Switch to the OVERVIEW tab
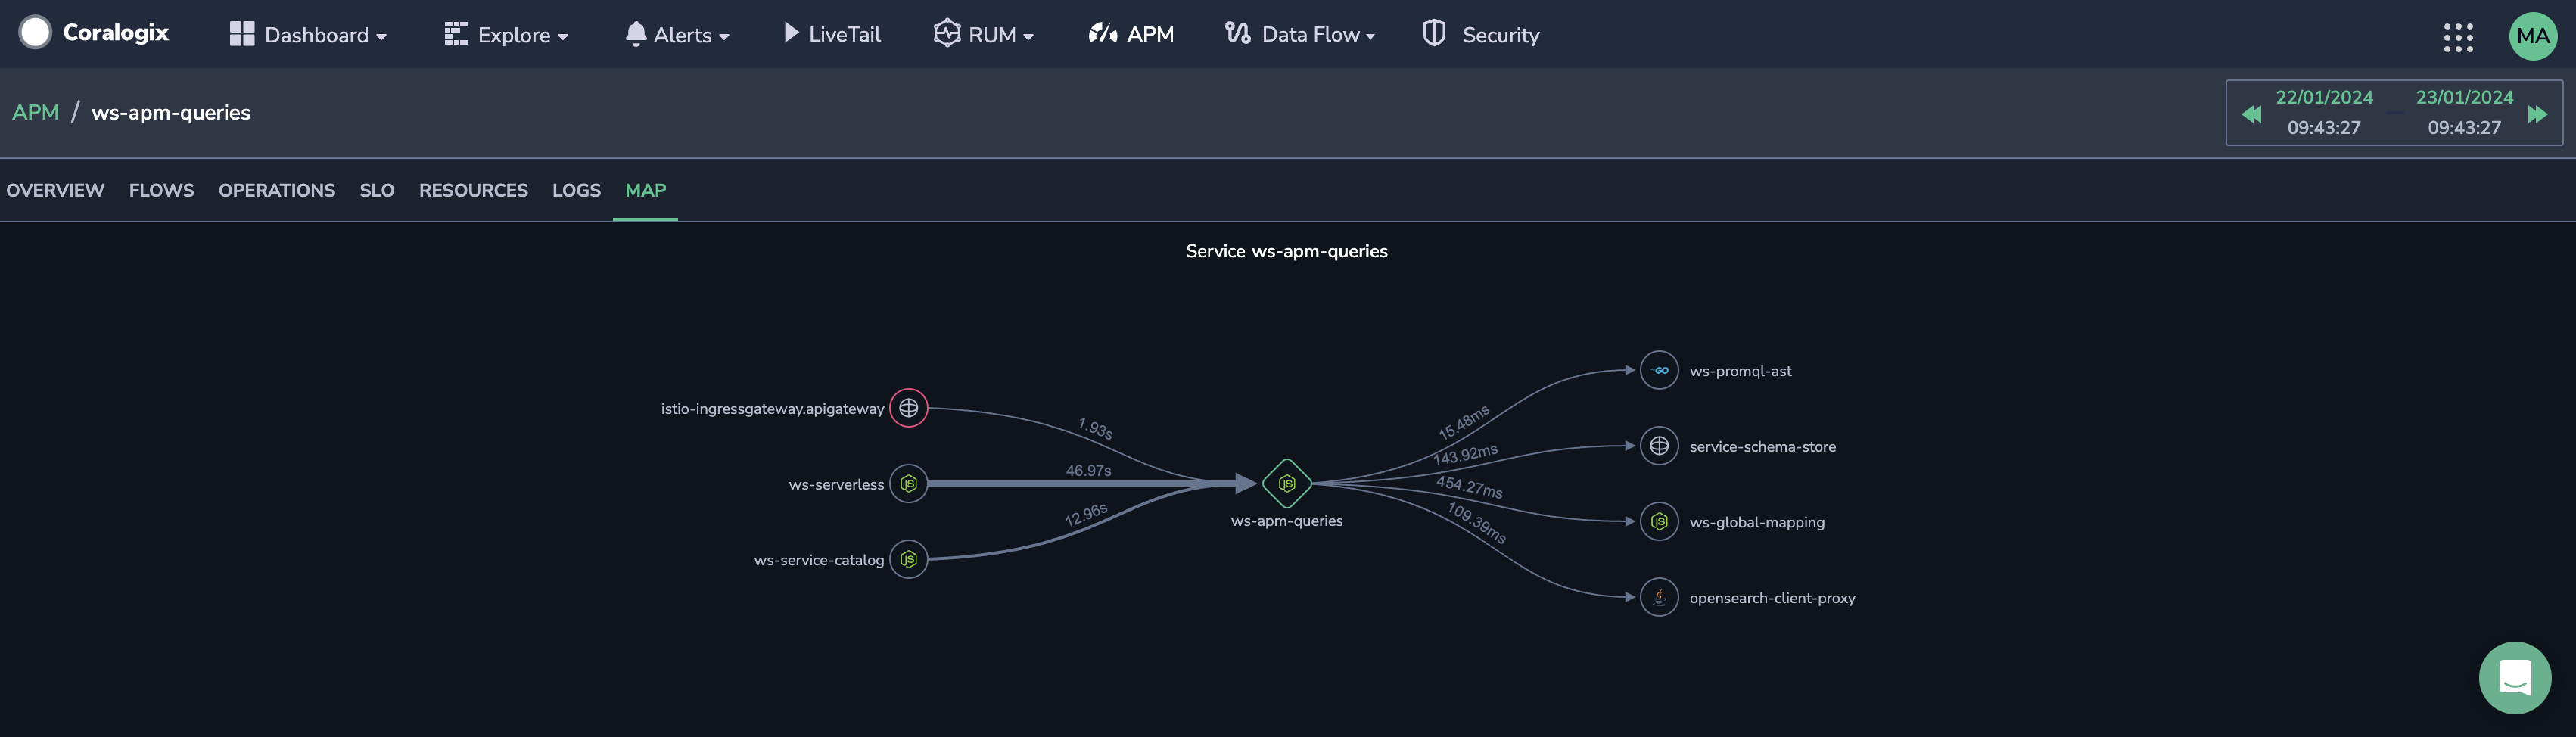This screenshot has height=737, width=2576. click(x=55, y=190)
